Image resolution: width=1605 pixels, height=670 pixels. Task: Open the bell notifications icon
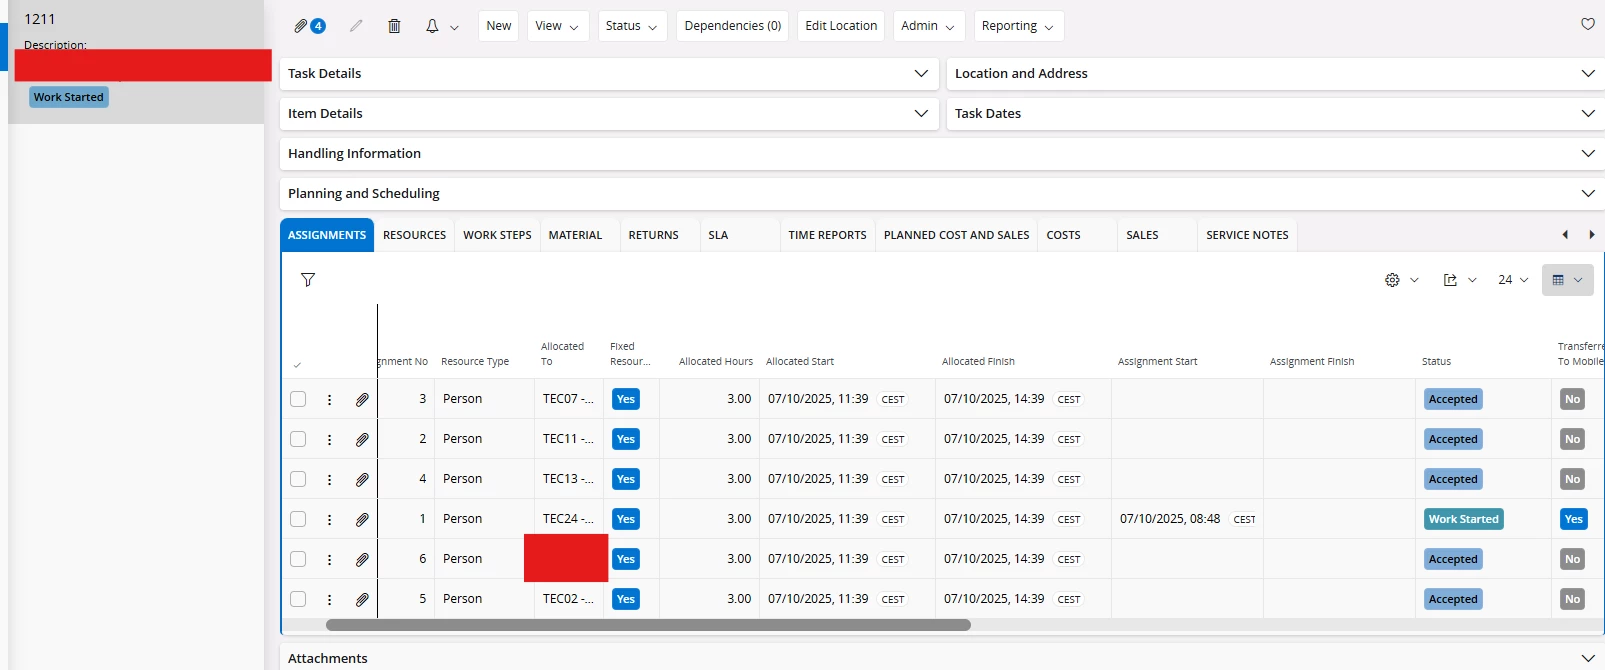pos(432,26)
